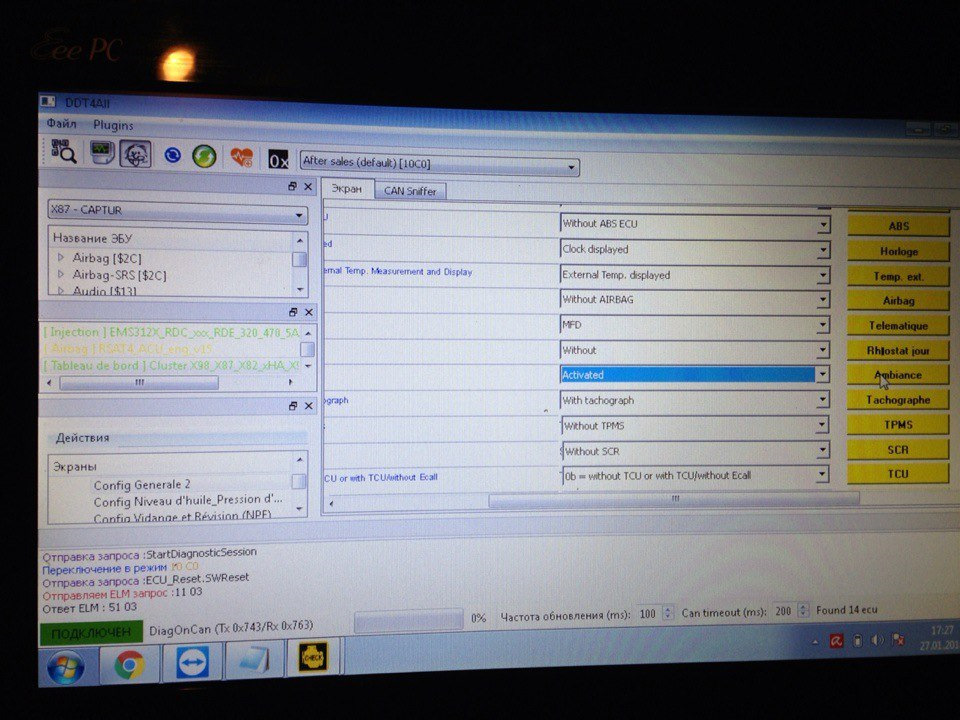
Task: Select the Injection EMS312X ECU entry
Action: point(171,332)
